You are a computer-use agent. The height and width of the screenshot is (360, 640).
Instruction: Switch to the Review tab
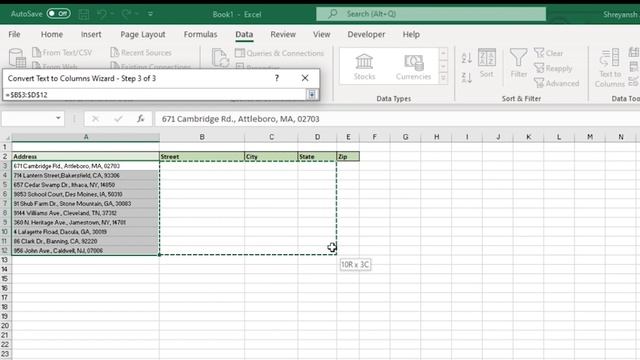point(283,34)
